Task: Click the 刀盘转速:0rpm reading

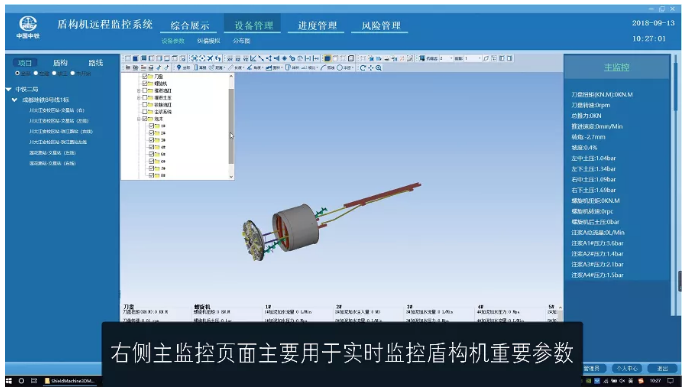Action: click(x=590, y=105)
